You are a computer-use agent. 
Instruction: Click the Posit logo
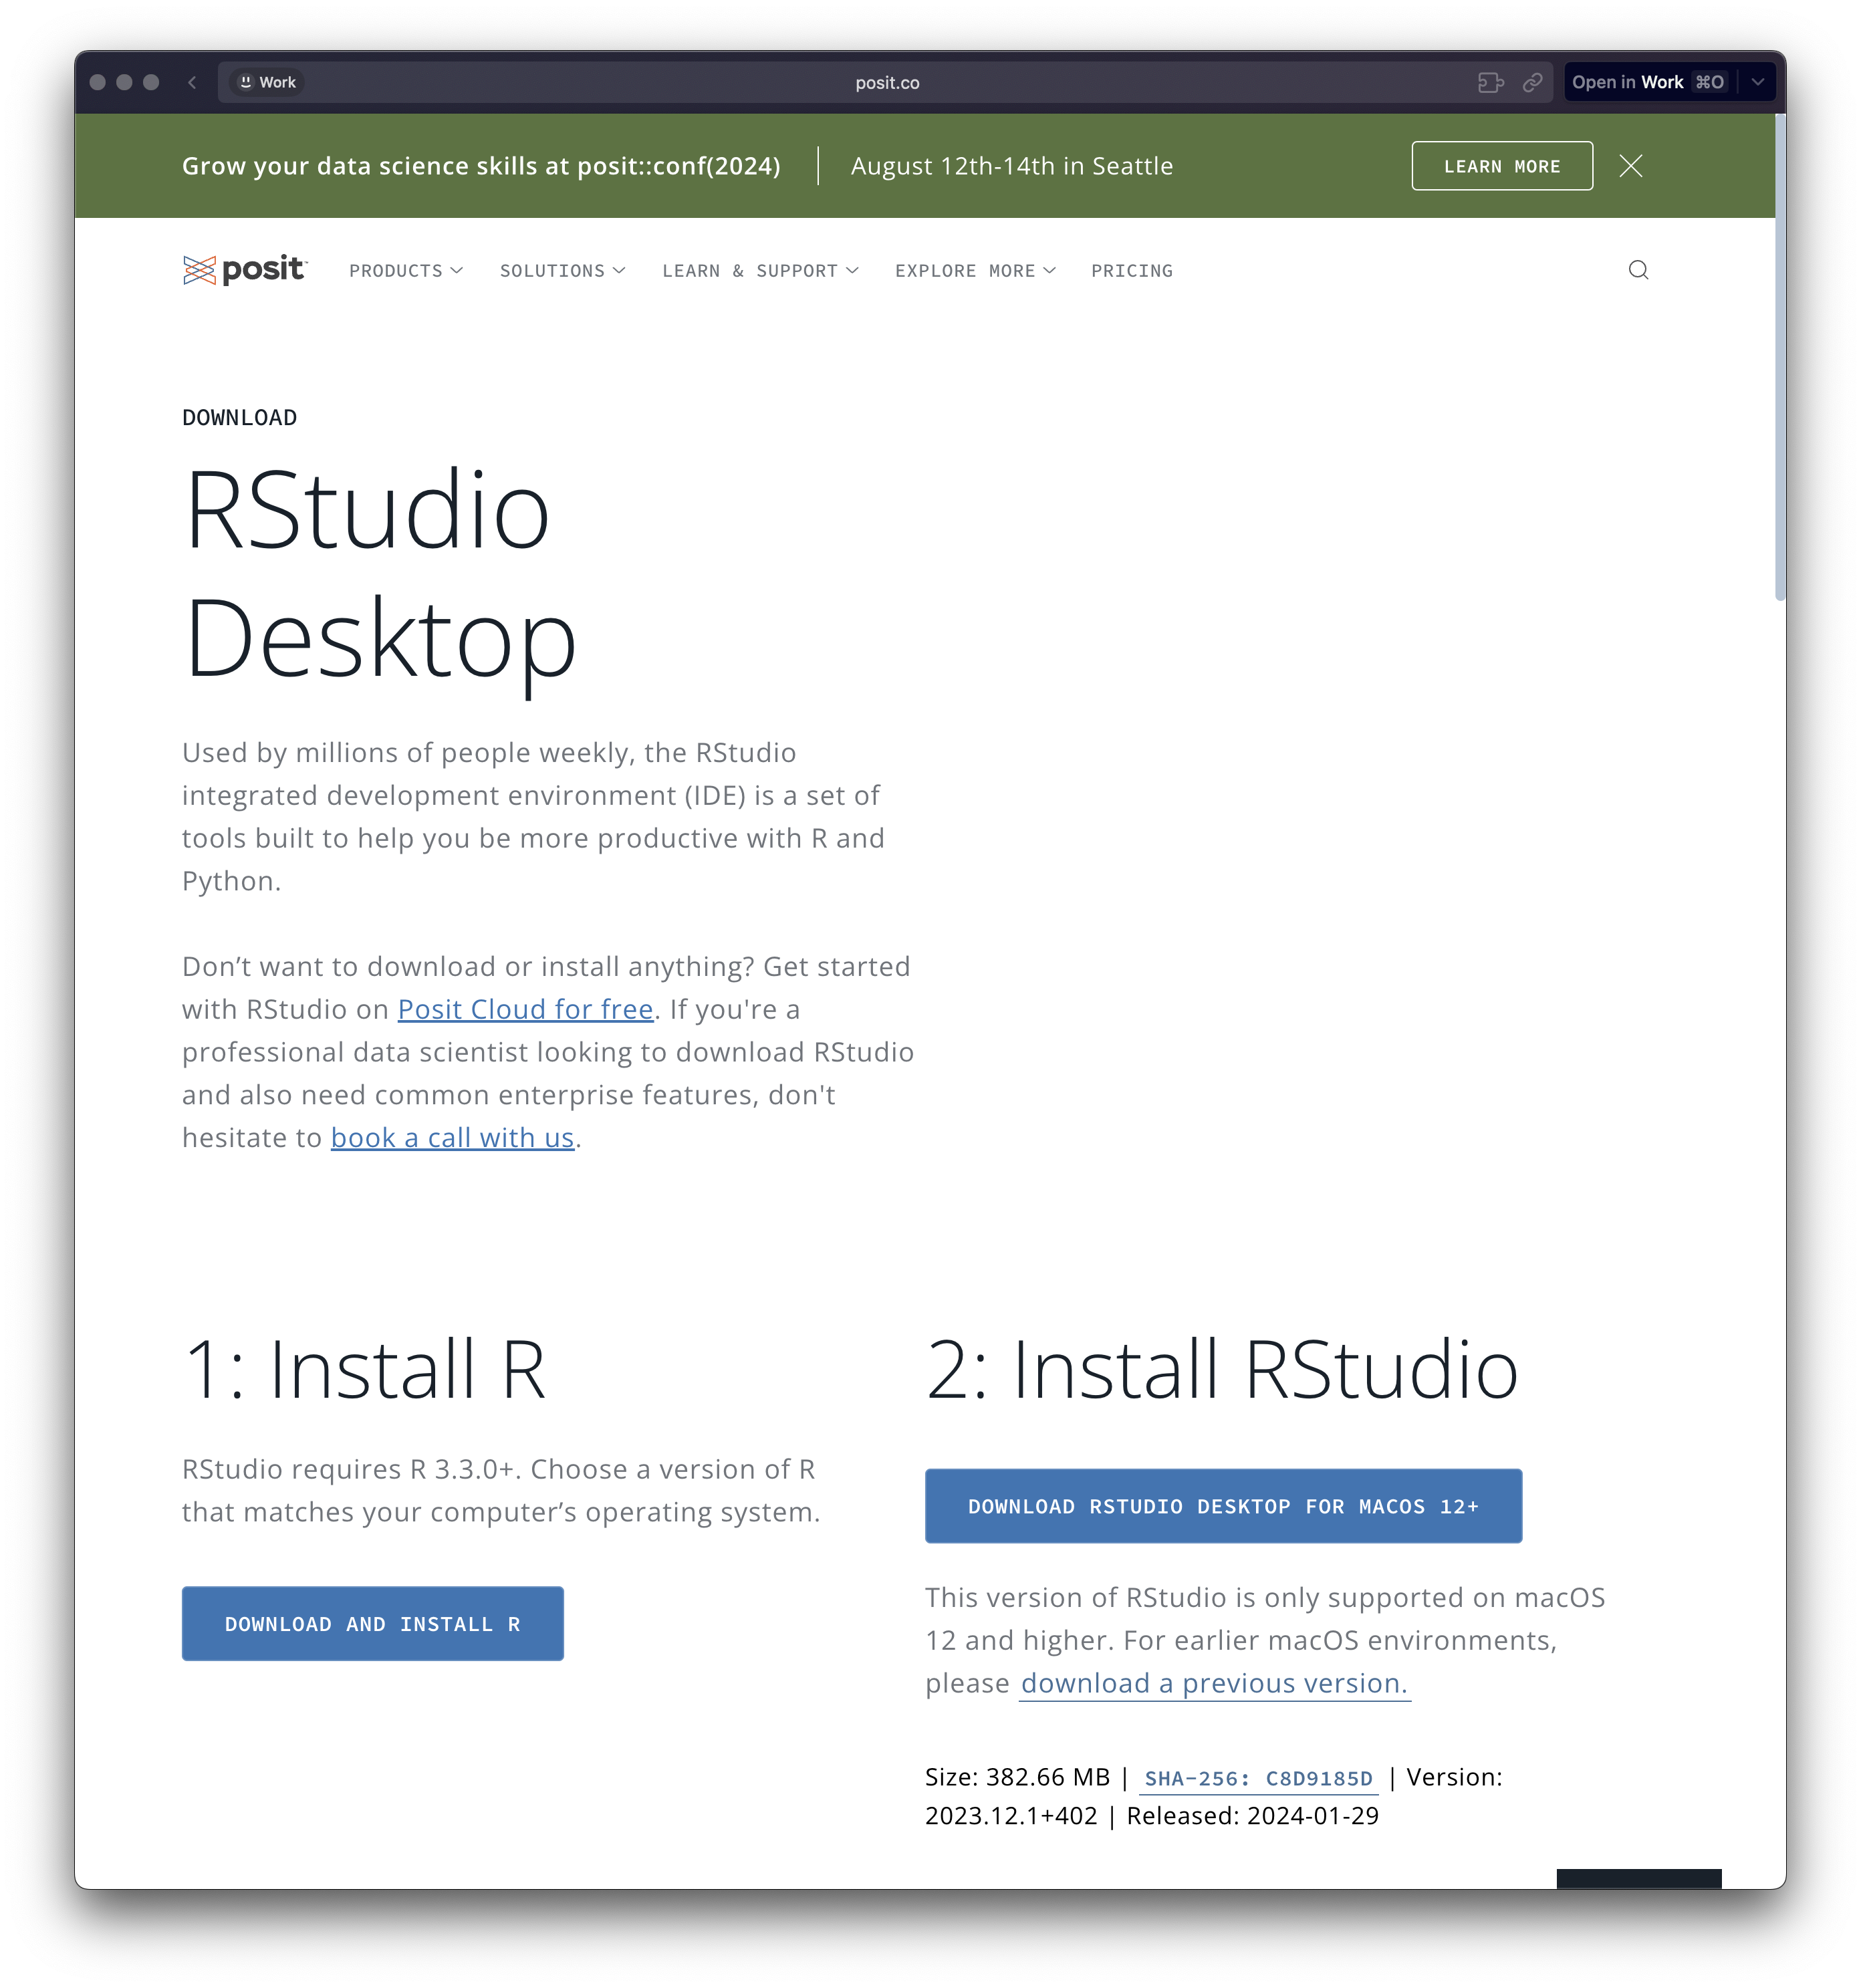(x=245, y=270)
